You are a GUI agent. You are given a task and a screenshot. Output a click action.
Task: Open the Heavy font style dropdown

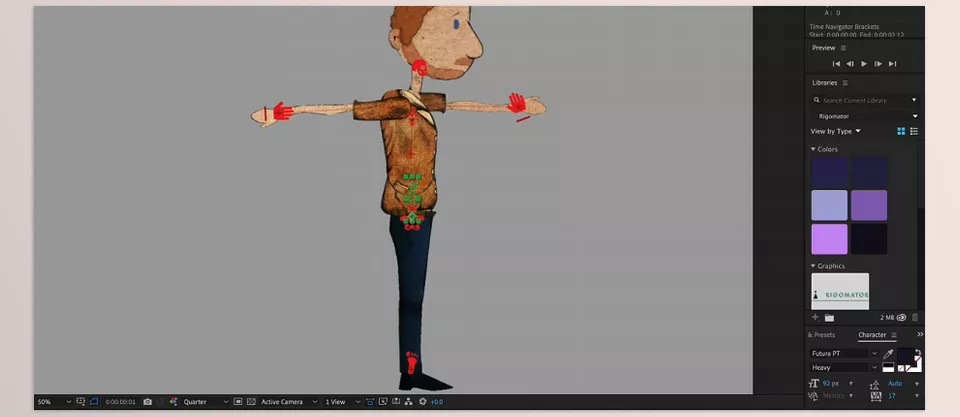point(844,367)
